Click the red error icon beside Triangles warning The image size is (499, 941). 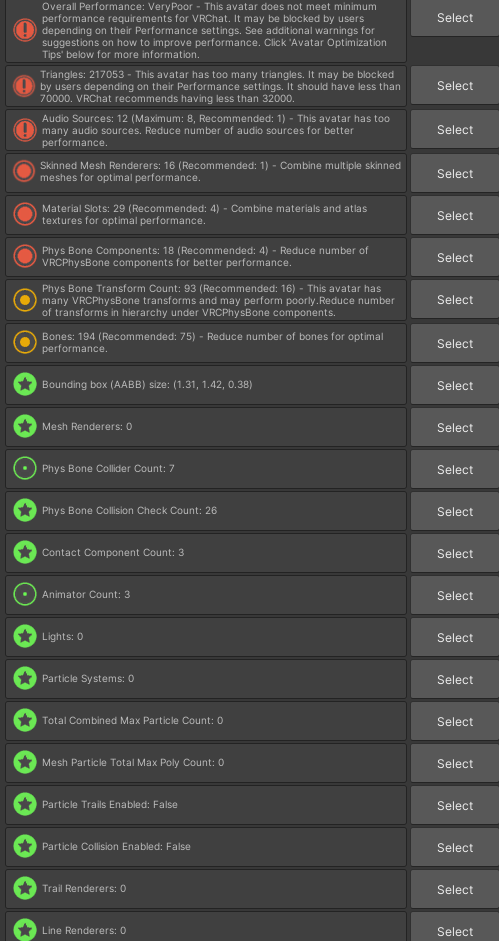click(x=25, y=86)
